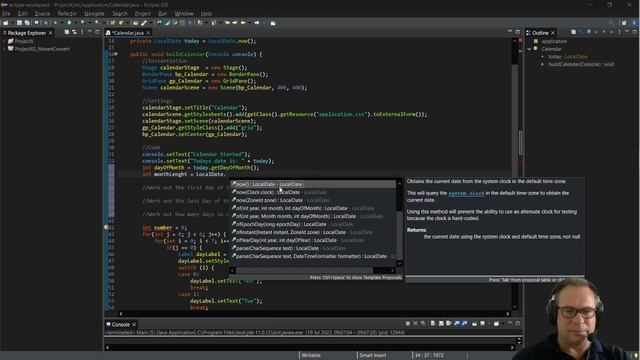Collapse the Calendar class in Outline
The width and height of the screenshot is (640, 360).
click(x=529, y=49)
